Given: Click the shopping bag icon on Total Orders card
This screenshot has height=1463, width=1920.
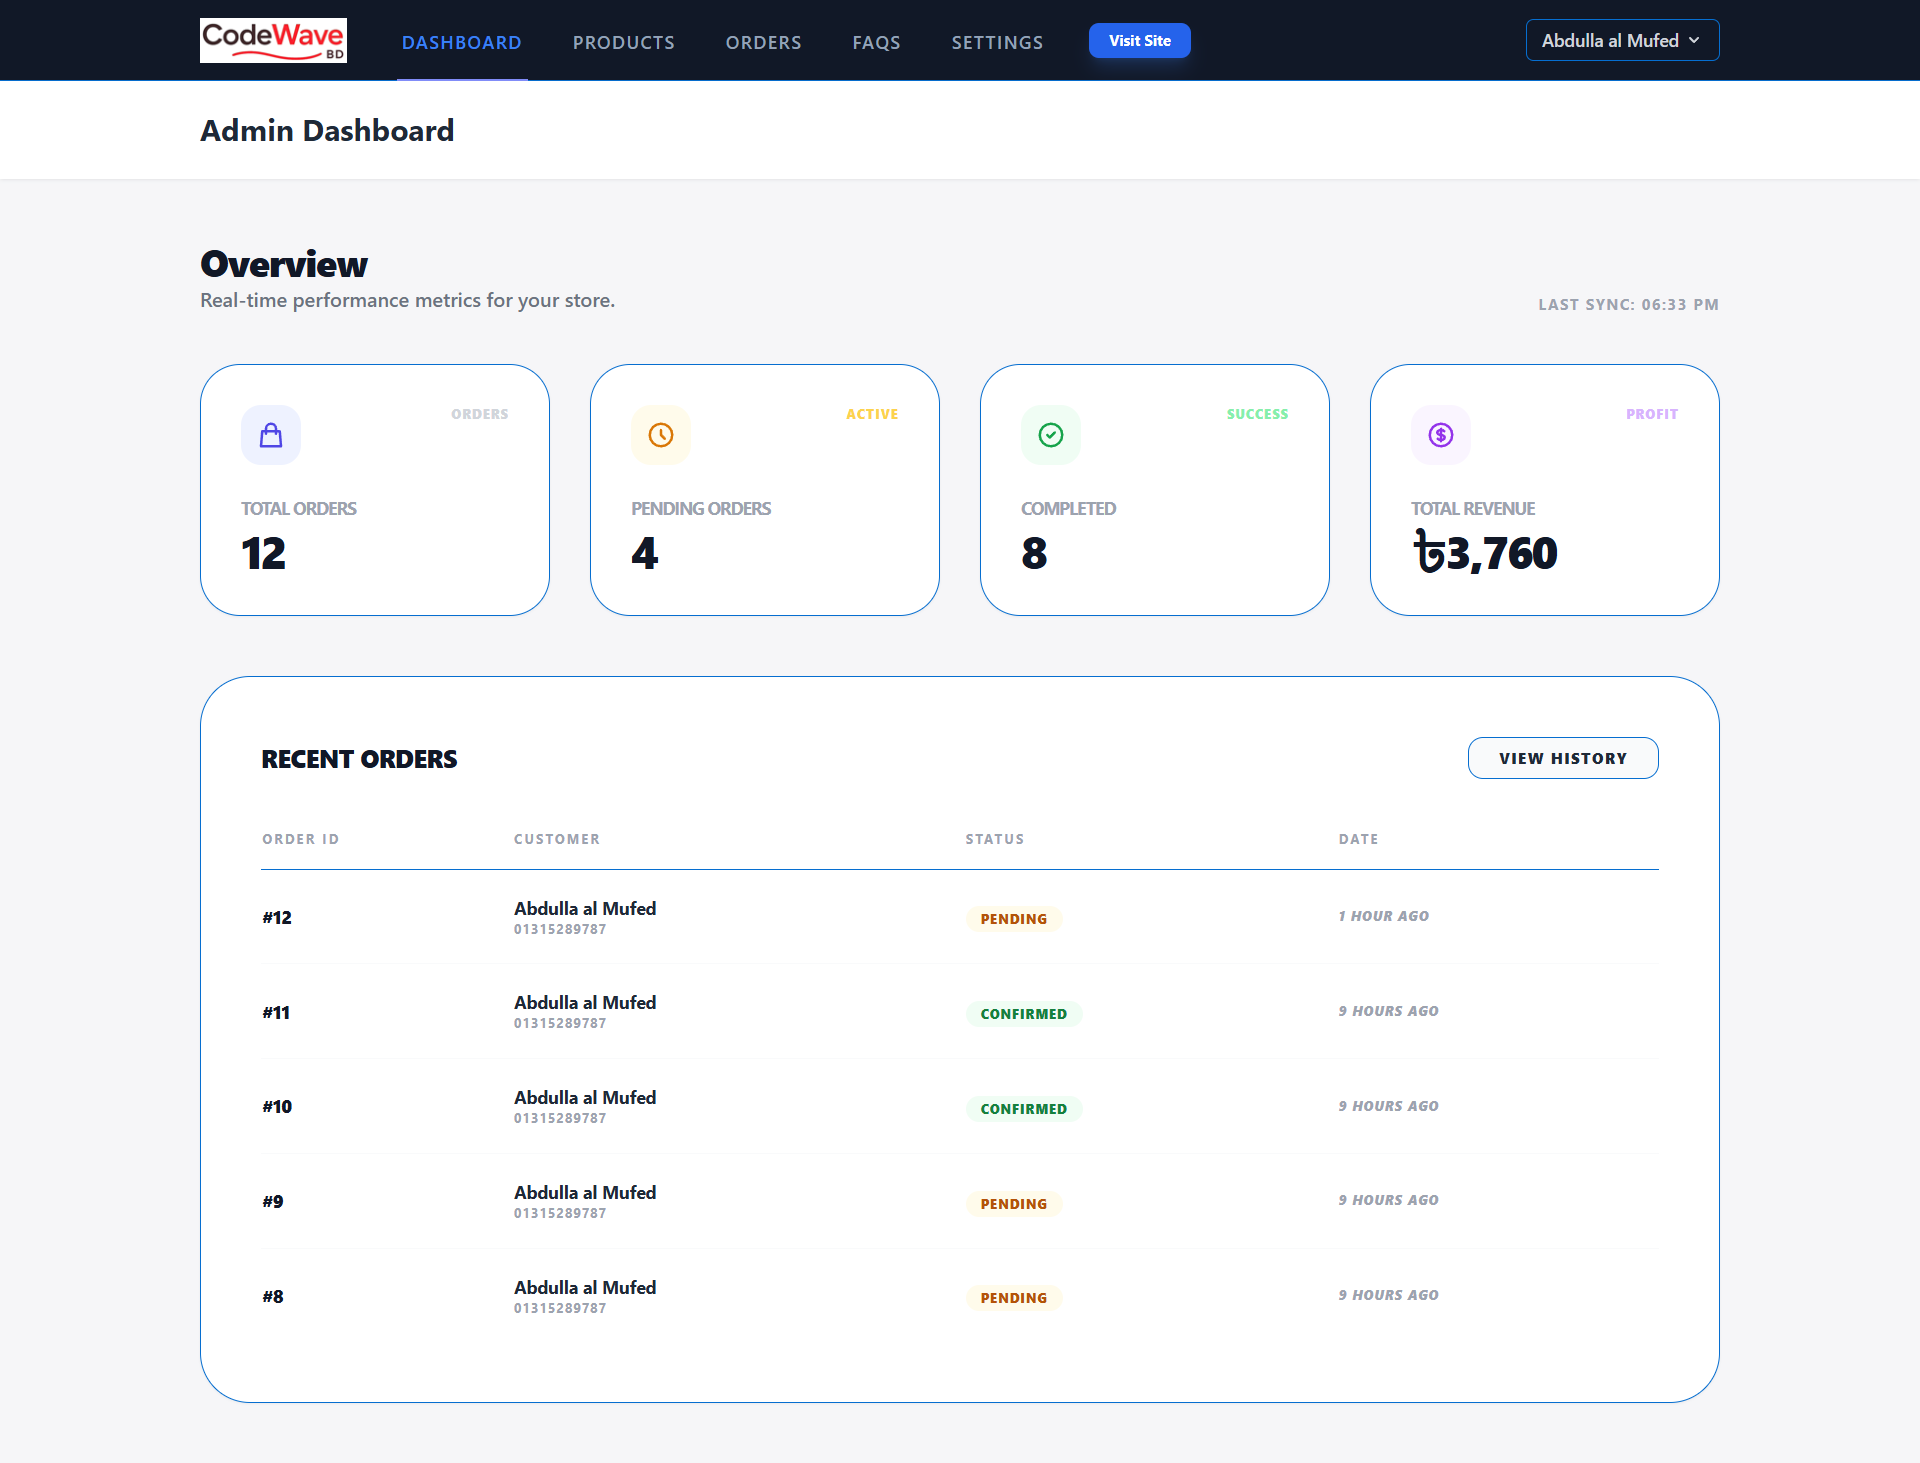Looking at the screenshot, I should 270,434.
